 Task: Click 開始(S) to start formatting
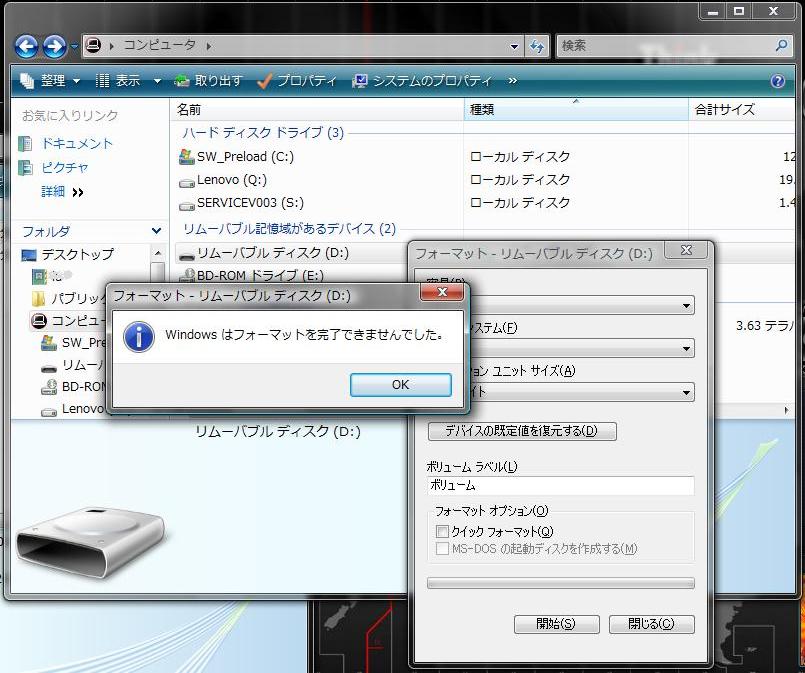(557, 624)
